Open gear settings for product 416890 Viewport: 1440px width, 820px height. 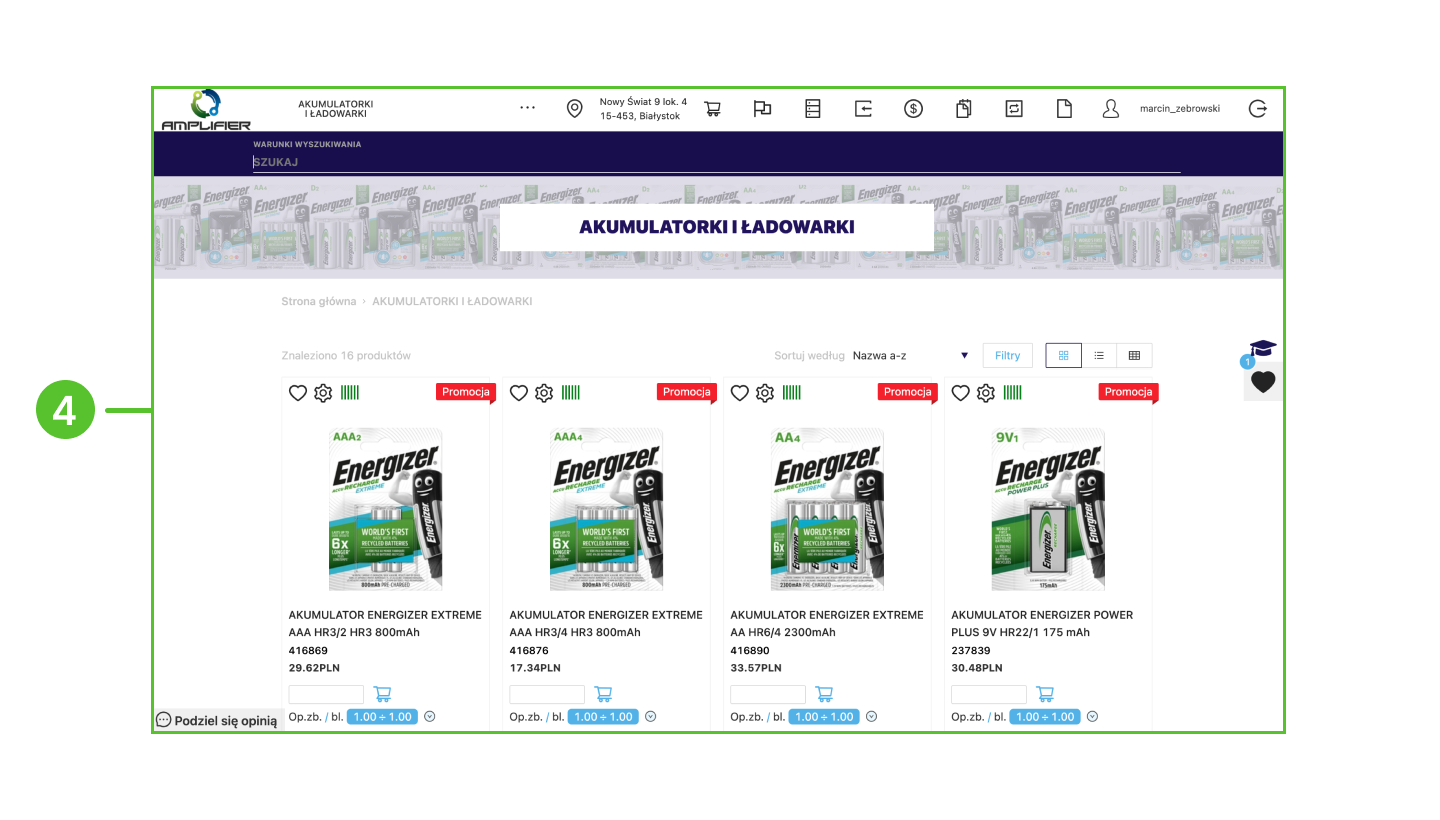(x=765, y=393)
